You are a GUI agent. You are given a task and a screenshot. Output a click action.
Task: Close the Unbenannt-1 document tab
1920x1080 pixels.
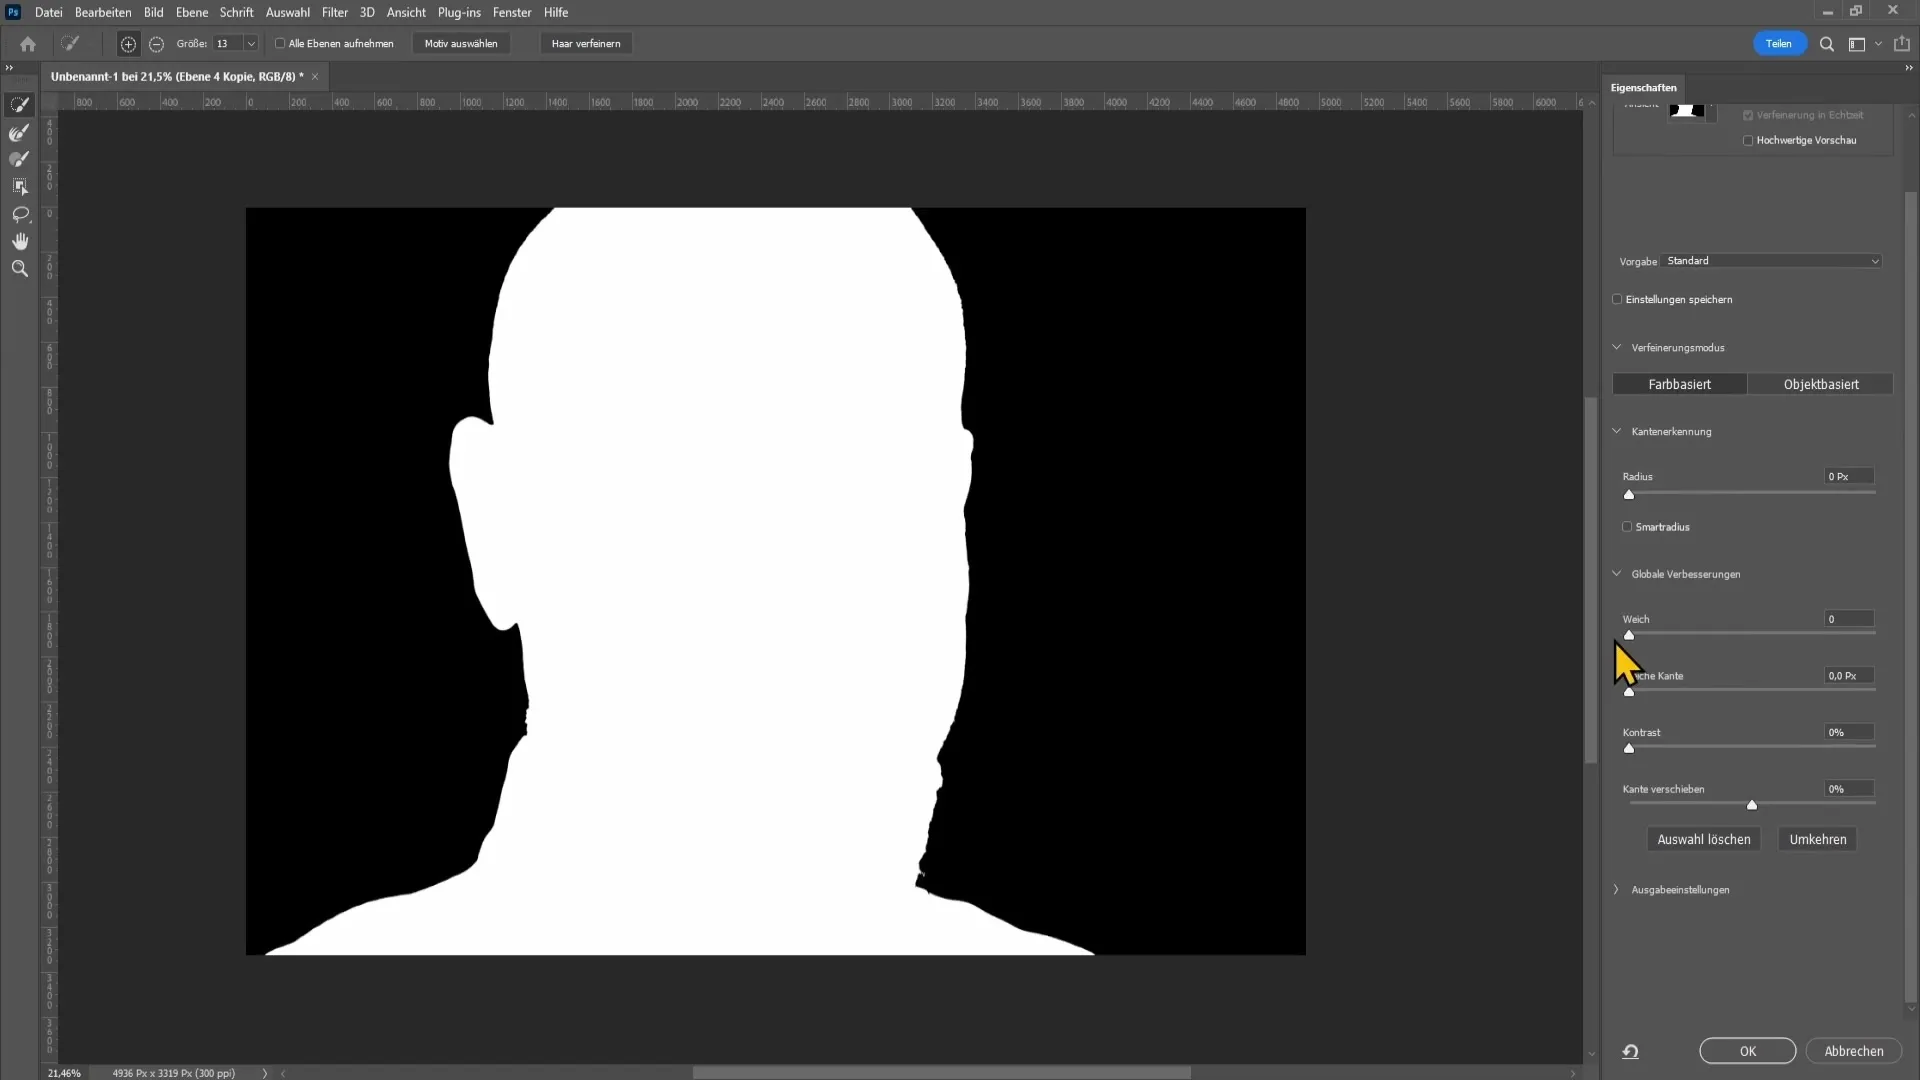315,77
